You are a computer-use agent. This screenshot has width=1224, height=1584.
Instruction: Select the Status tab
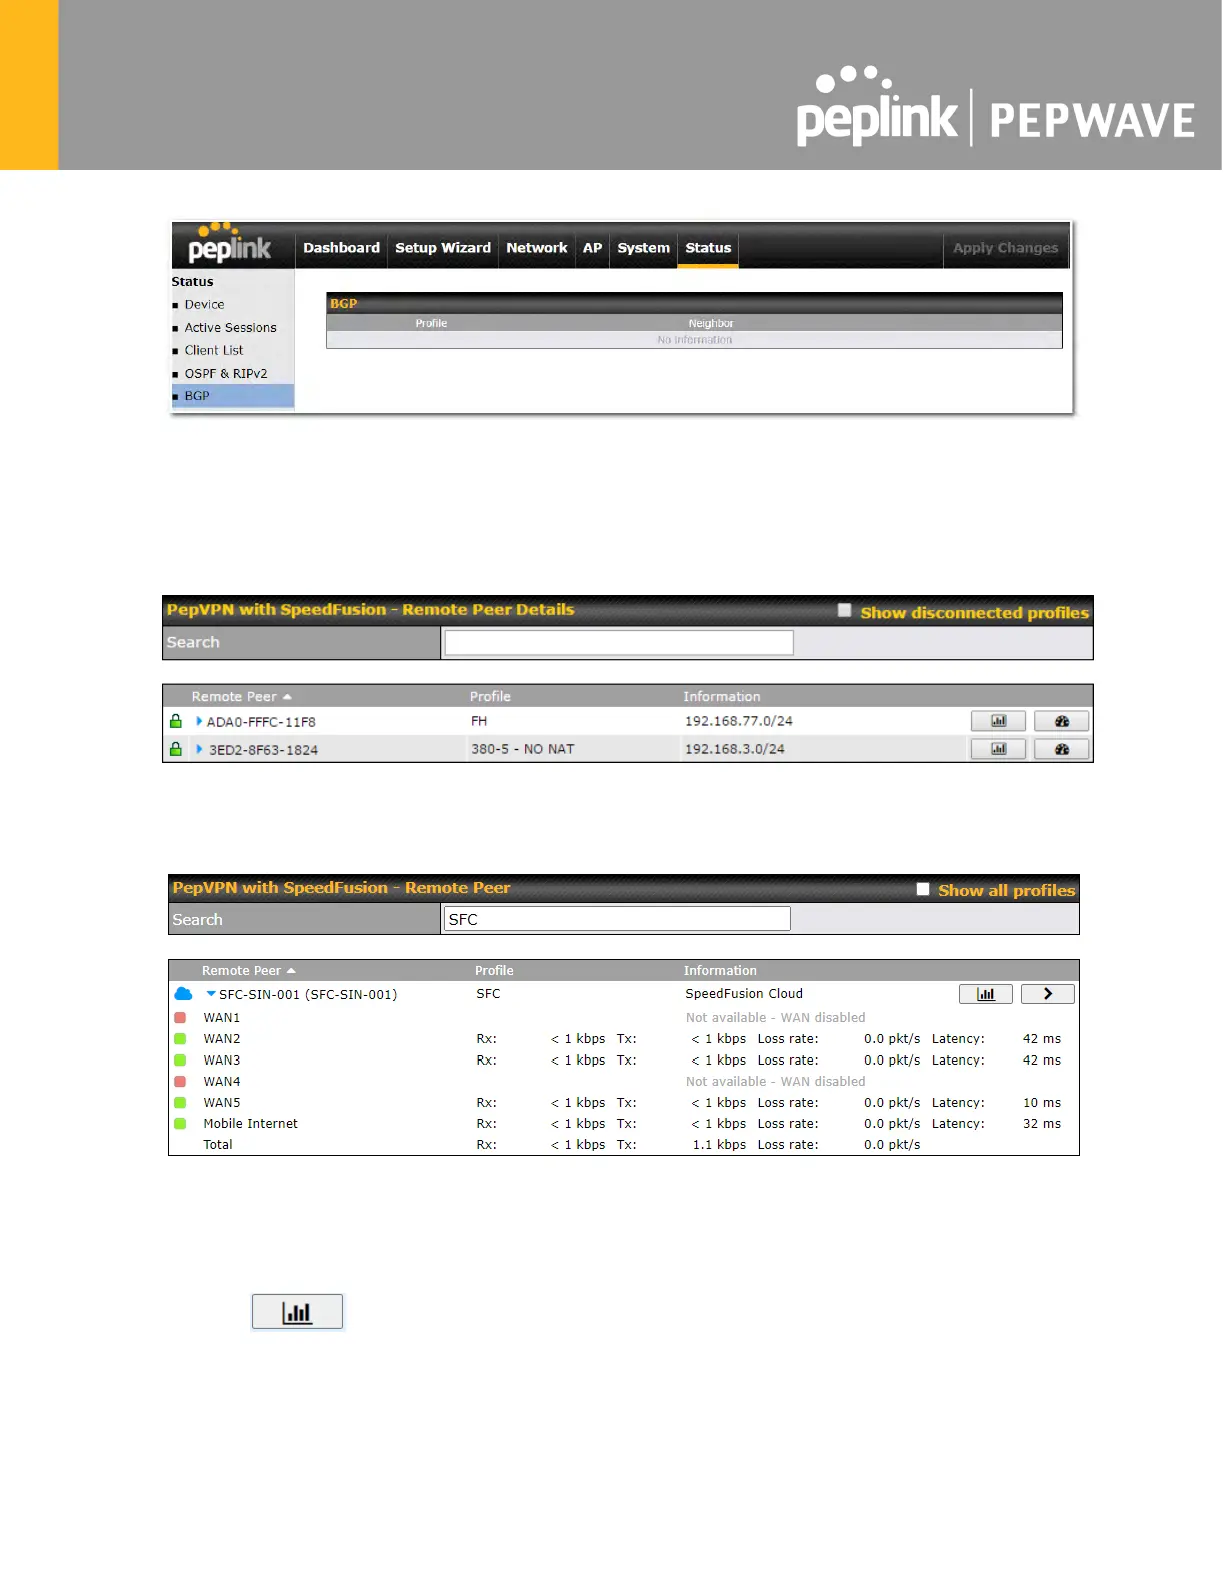click(x=708, y=248)
